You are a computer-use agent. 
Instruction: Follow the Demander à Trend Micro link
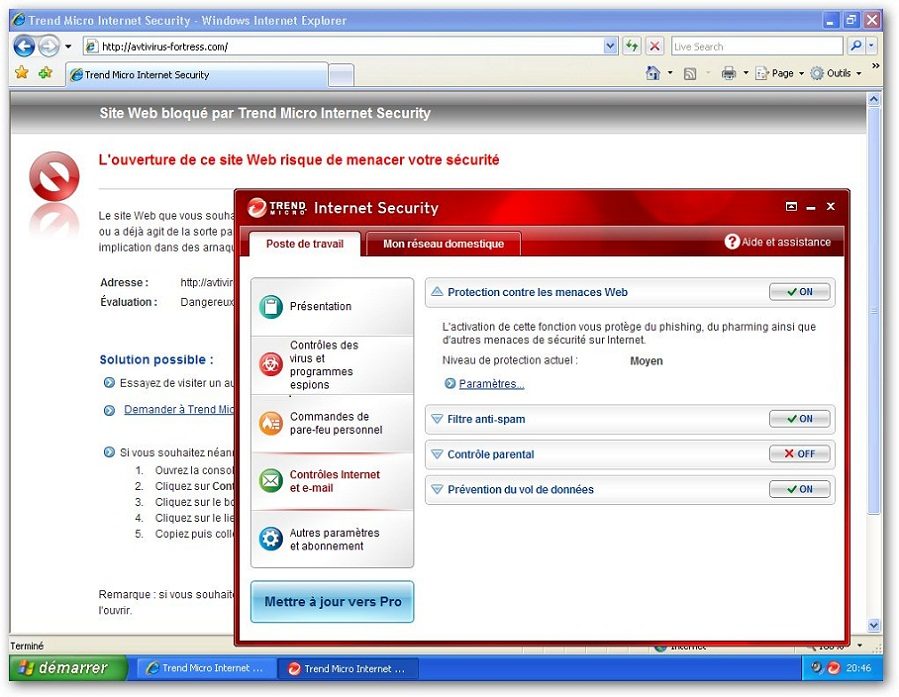coord(179,409)
